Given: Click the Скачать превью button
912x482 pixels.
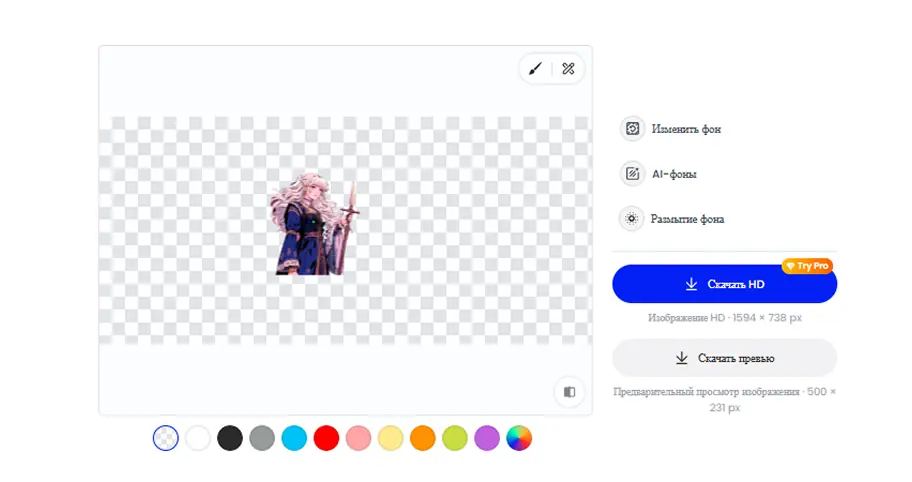Looking at the screenshot, I should pos(725,358).
